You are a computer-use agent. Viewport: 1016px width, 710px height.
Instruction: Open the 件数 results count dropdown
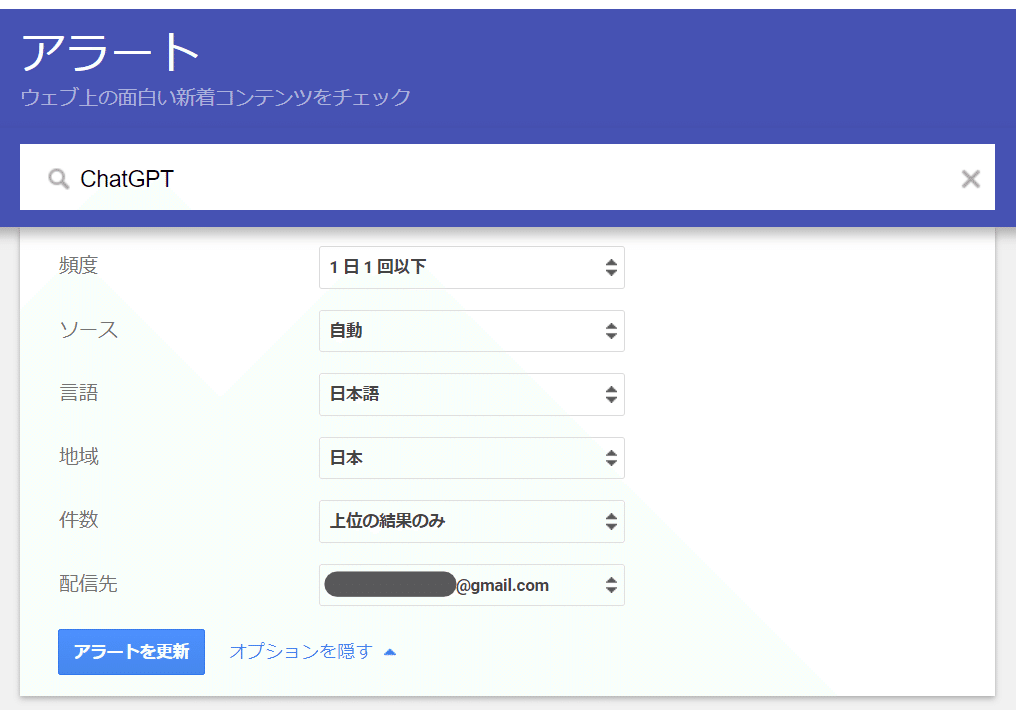472,521
